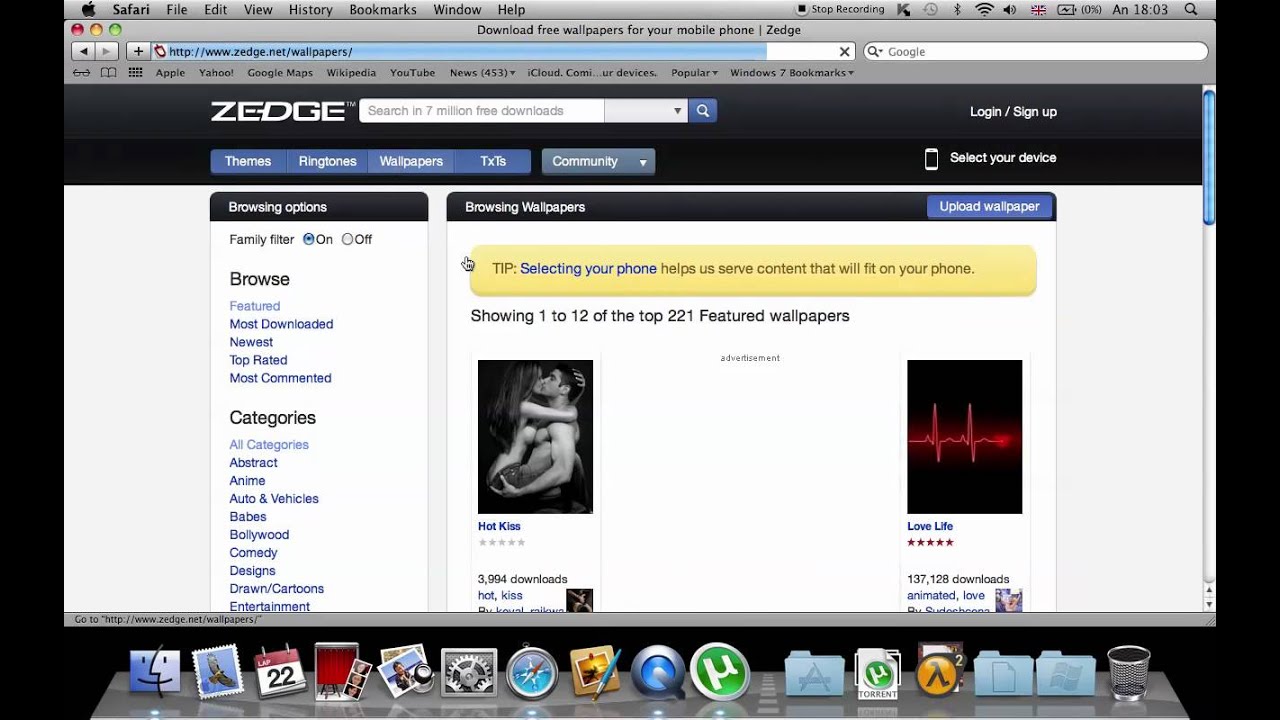Switch to the TxTs tab
This screenshot has width=1280, height=720.
tap(493, 161)
